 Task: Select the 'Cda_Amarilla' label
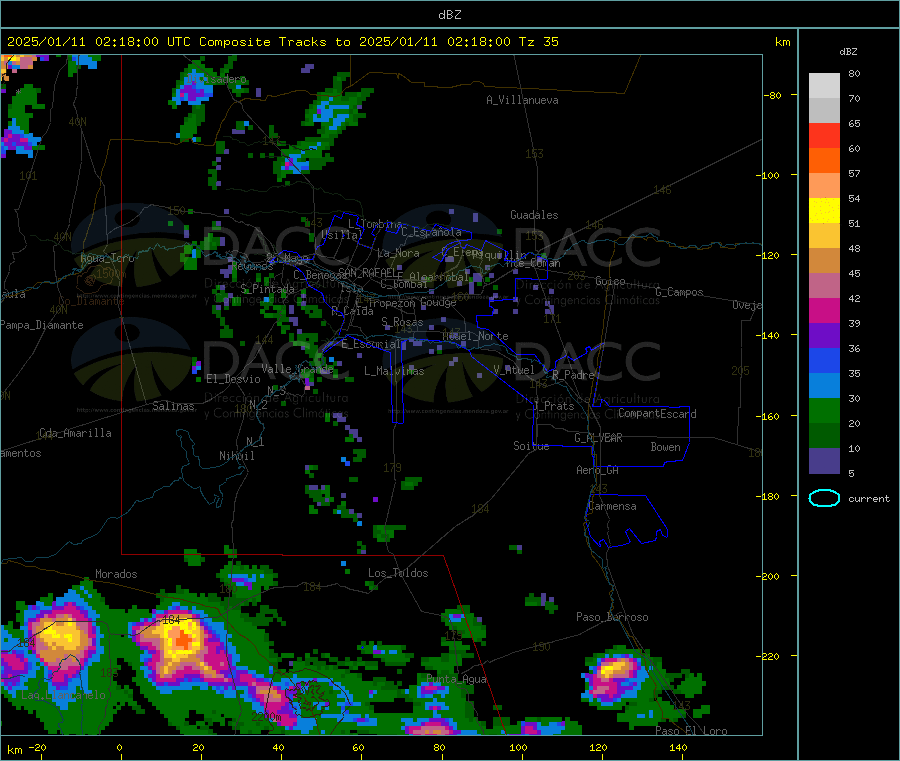[x=75, y=433]
